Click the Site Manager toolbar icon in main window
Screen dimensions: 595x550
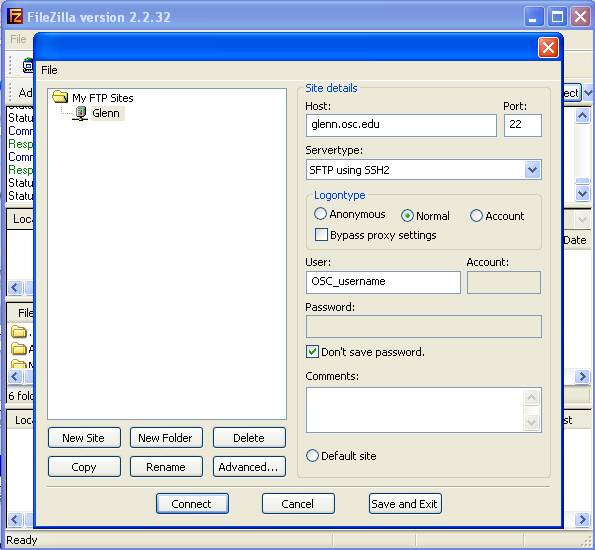click(28, 65)
